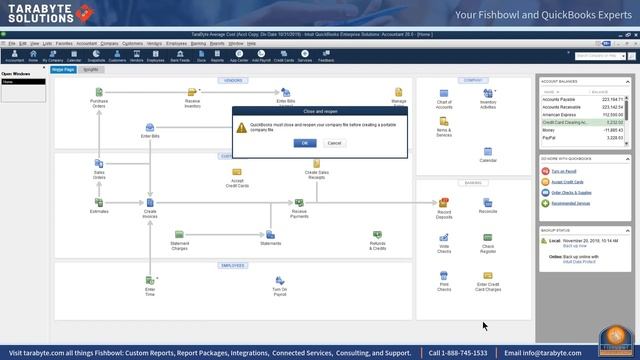Click the Search Company or Help field
The height and width of the screenshot is (360, 640).
click(x=598, y=56)
